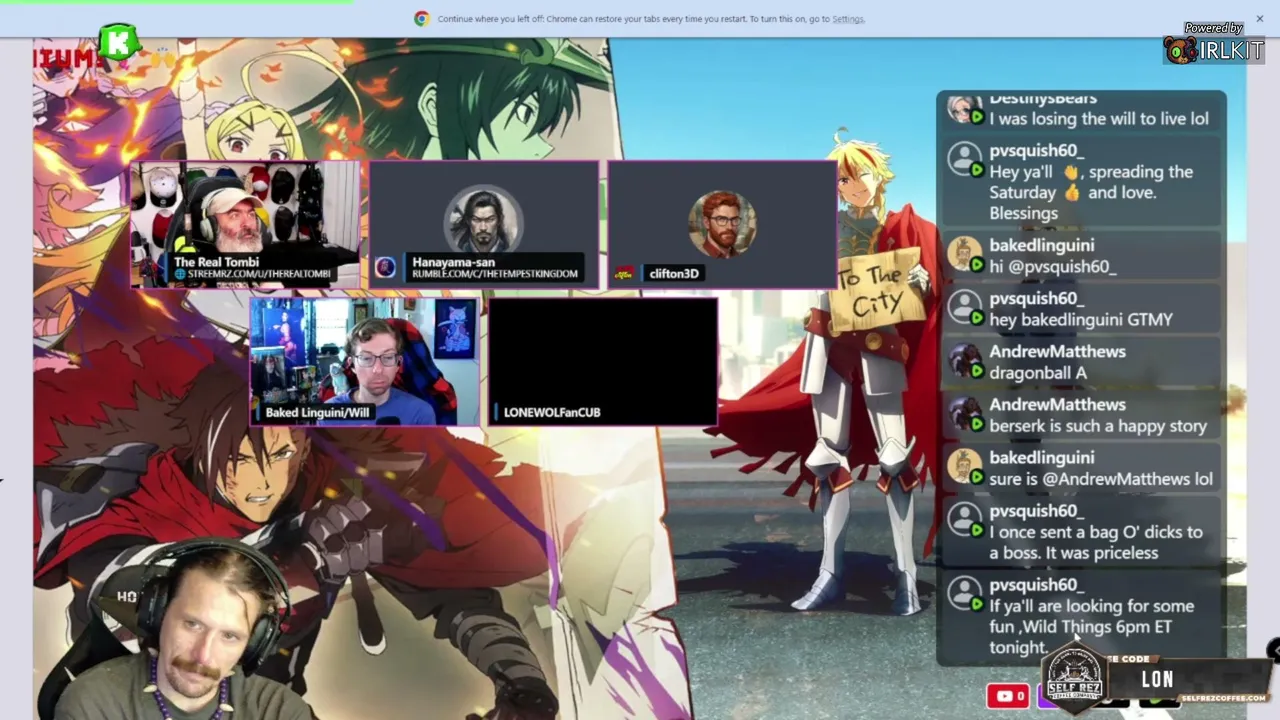Click the Self Rez Coffee Company hexagon logo
Screen dimensions: 1280x720
pos(1075,680)
